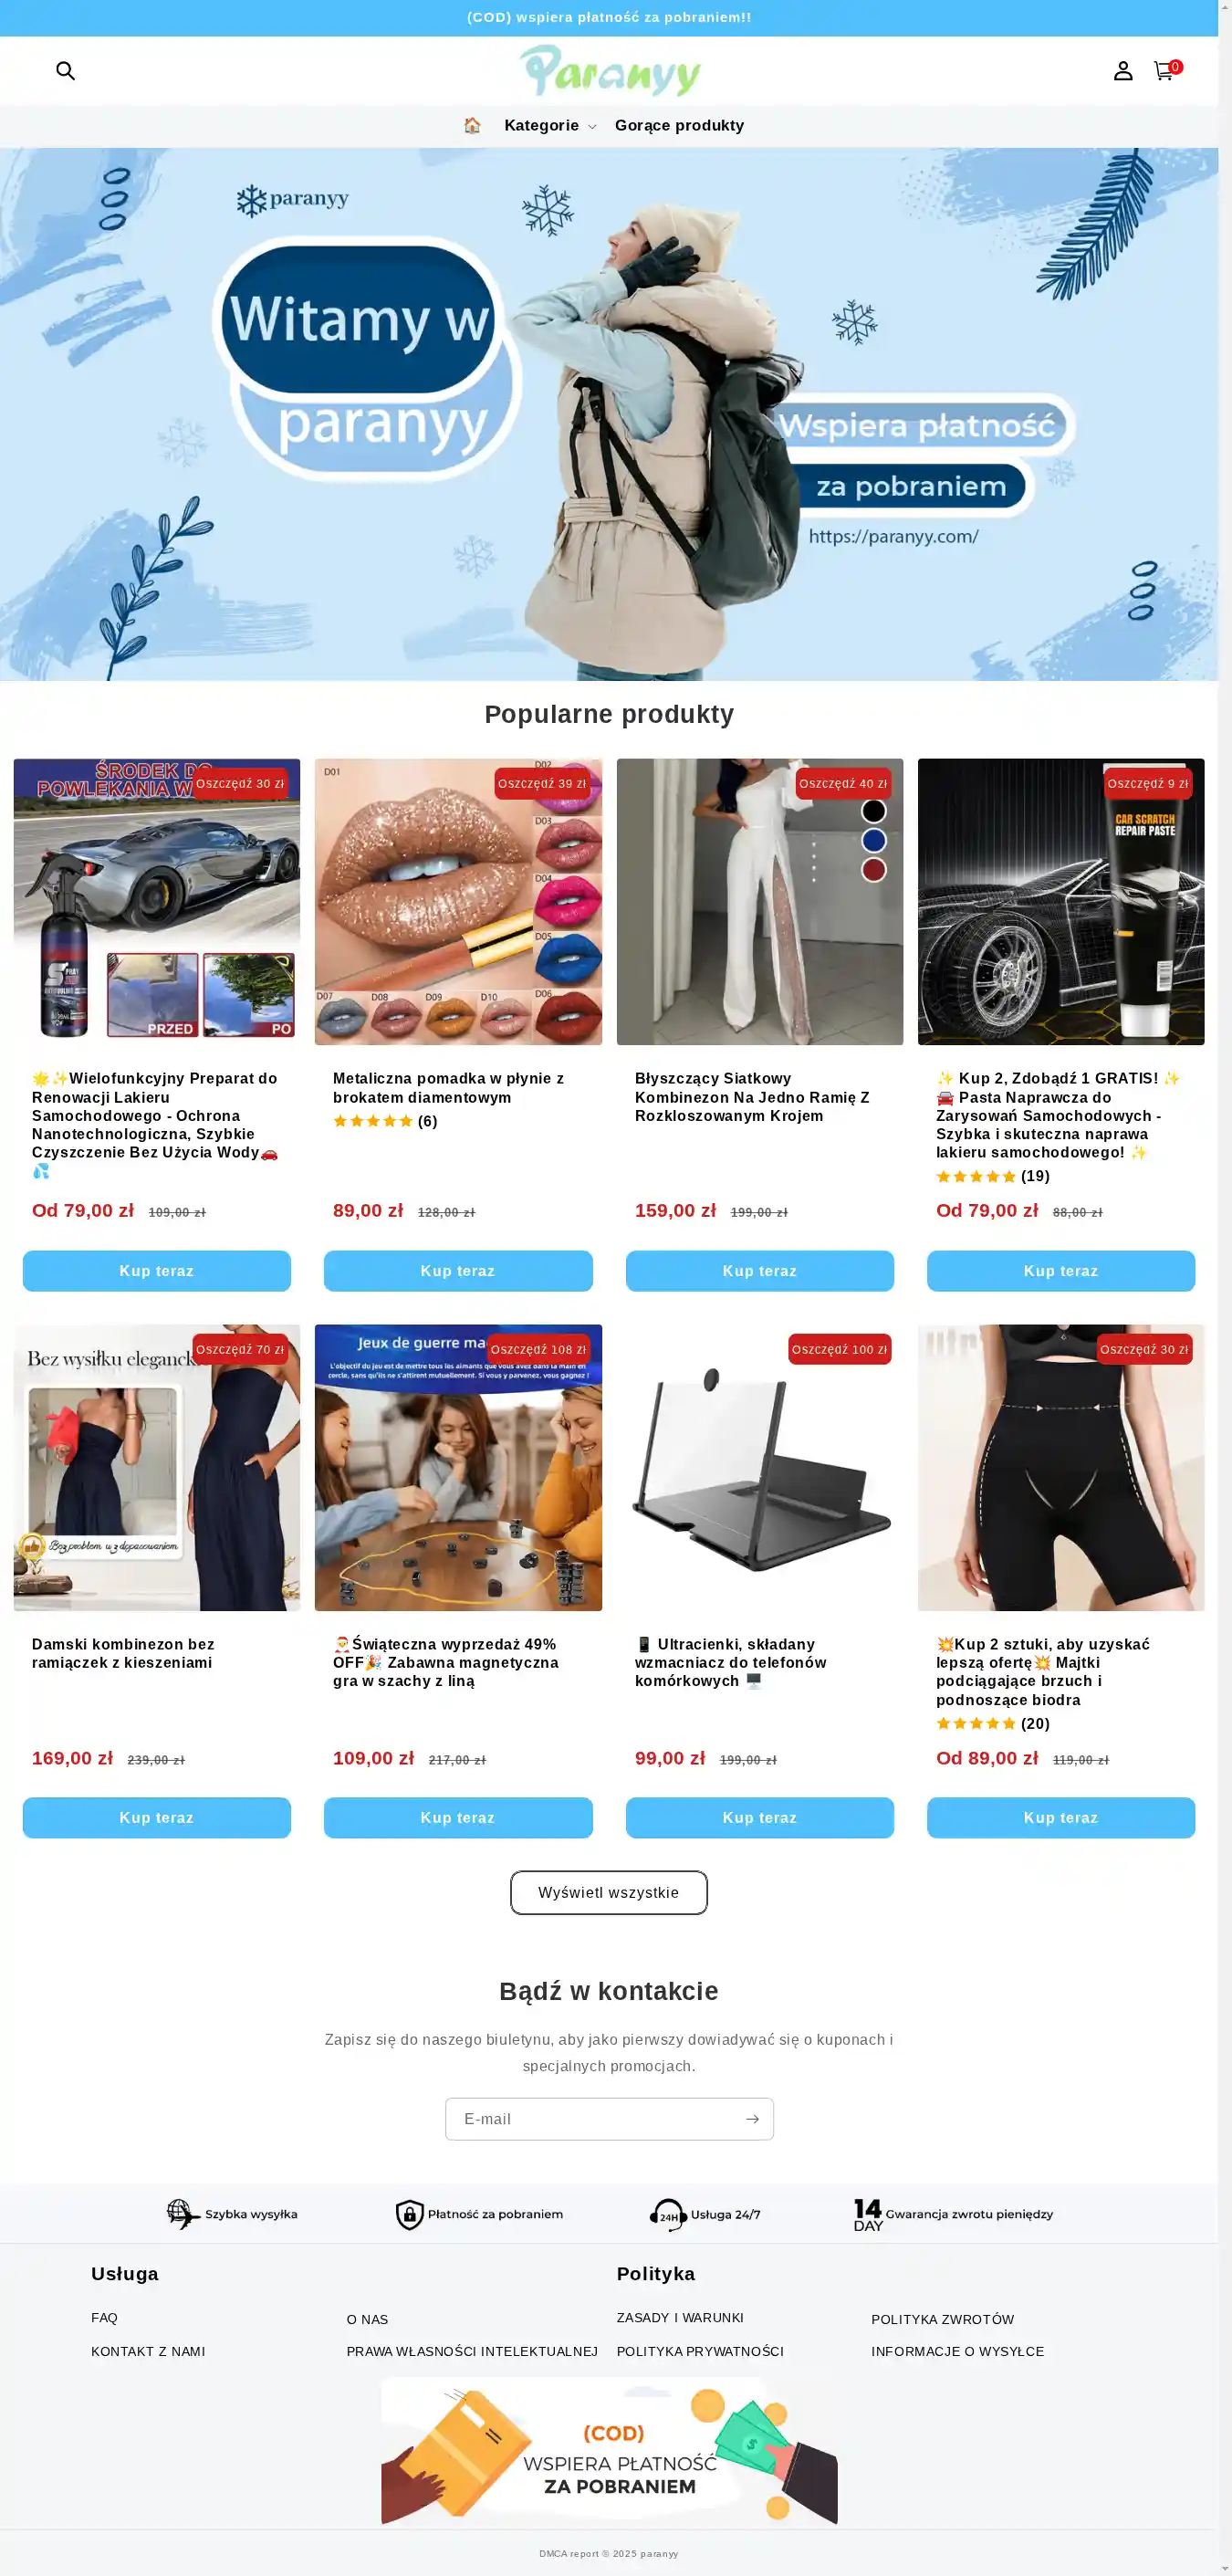Click Kup teraz for the phone screen magnifier
The width and height of the screenshot is (1232, 2576).
pyautogui.click(x=760, y=1817)
